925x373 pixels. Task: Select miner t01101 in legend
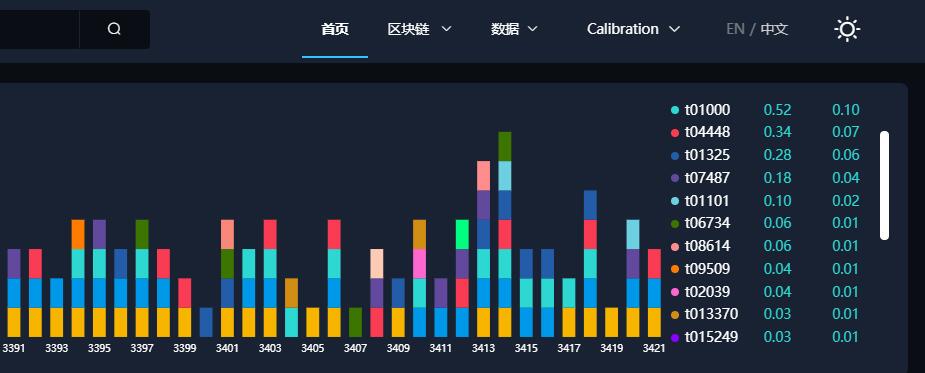click(x=707, y=201)
